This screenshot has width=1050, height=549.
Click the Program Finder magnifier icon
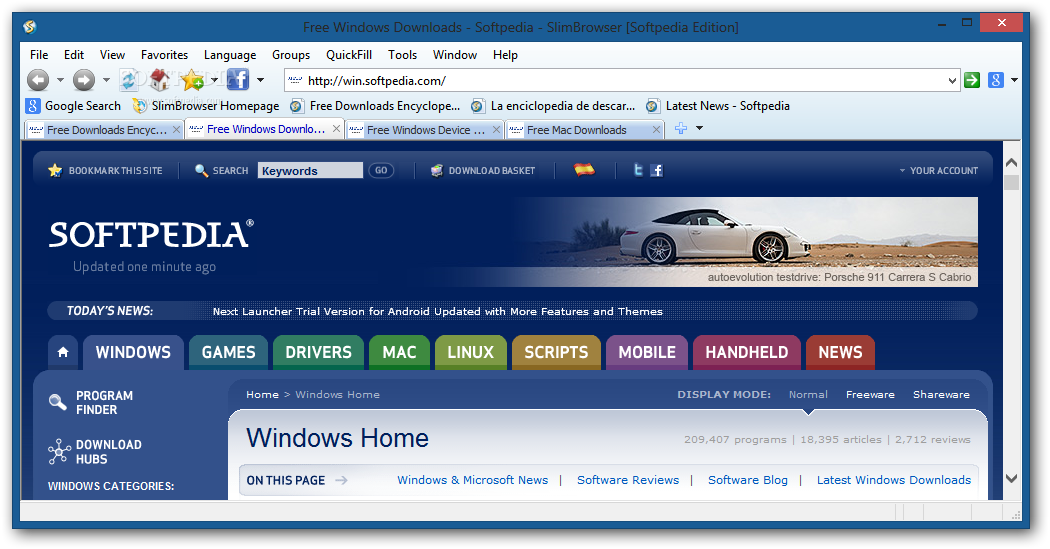coord(58,402)
